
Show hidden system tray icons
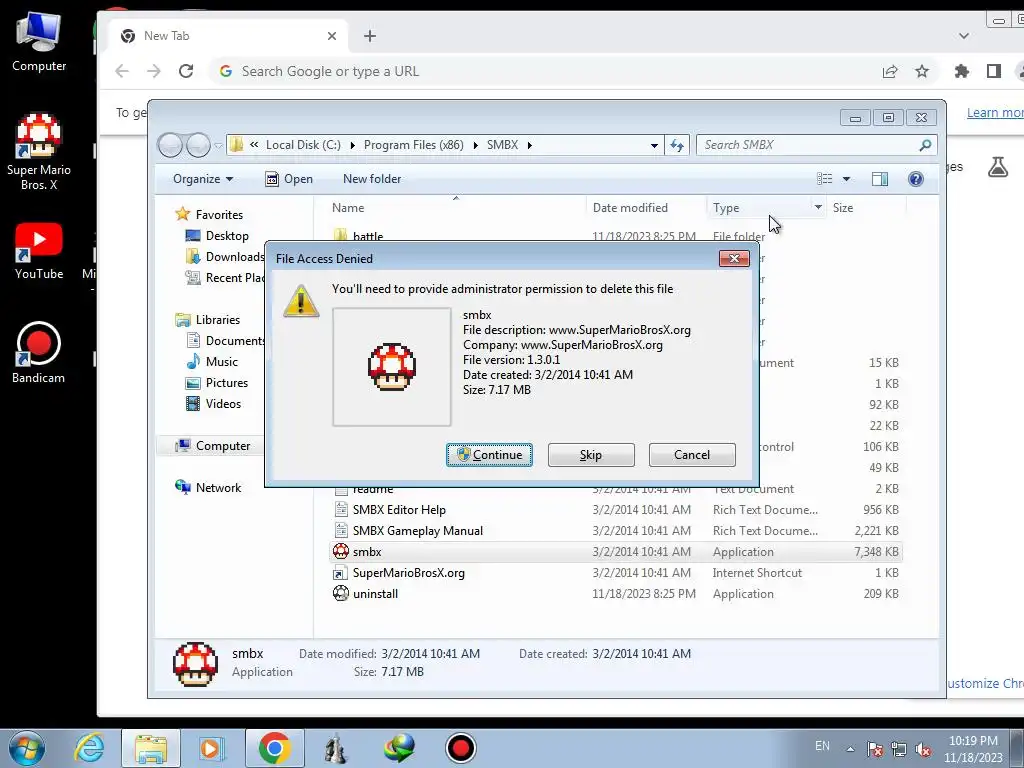[x=850, y=749]
